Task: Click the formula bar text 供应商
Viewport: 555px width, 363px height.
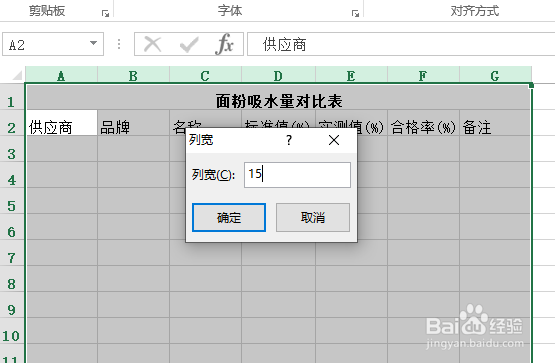Action: pyautogui.click(x=284, y=45)
